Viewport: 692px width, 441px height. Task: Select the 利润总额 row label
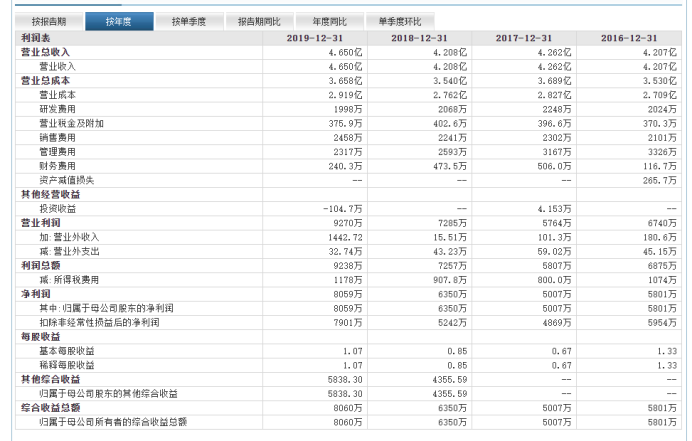point(40,266)
